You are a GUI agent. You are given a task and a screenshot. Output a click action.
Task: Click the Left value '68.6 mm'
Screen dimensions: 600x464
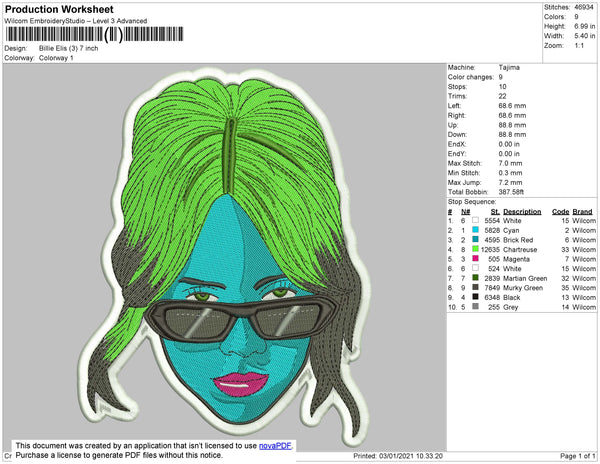pyautogui.click(x=512, y=106)
